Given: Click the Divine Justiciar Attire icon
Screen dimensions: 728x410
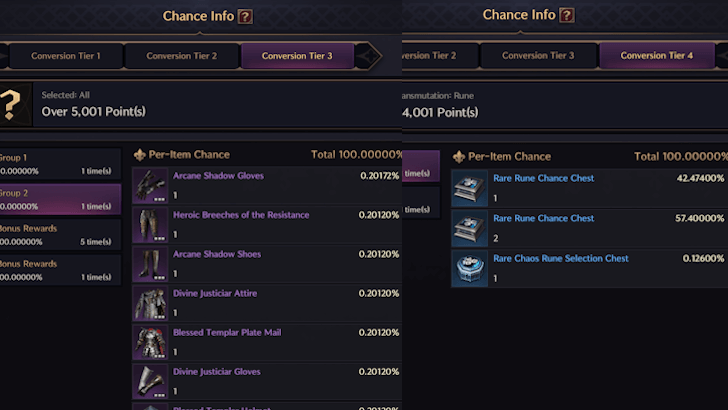Looking at the screenshot, I should (150, 303).
